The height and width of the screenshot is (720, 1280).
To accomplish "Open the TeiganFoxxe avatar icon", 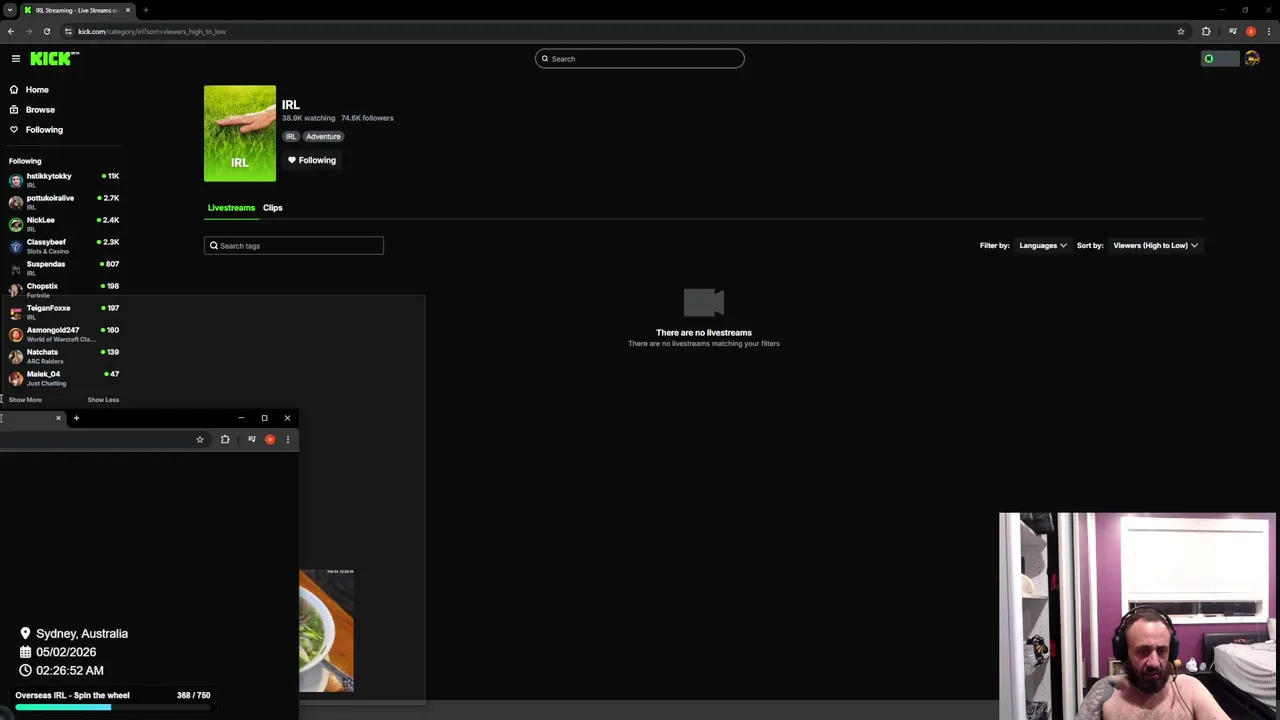I will pos(15,312).
